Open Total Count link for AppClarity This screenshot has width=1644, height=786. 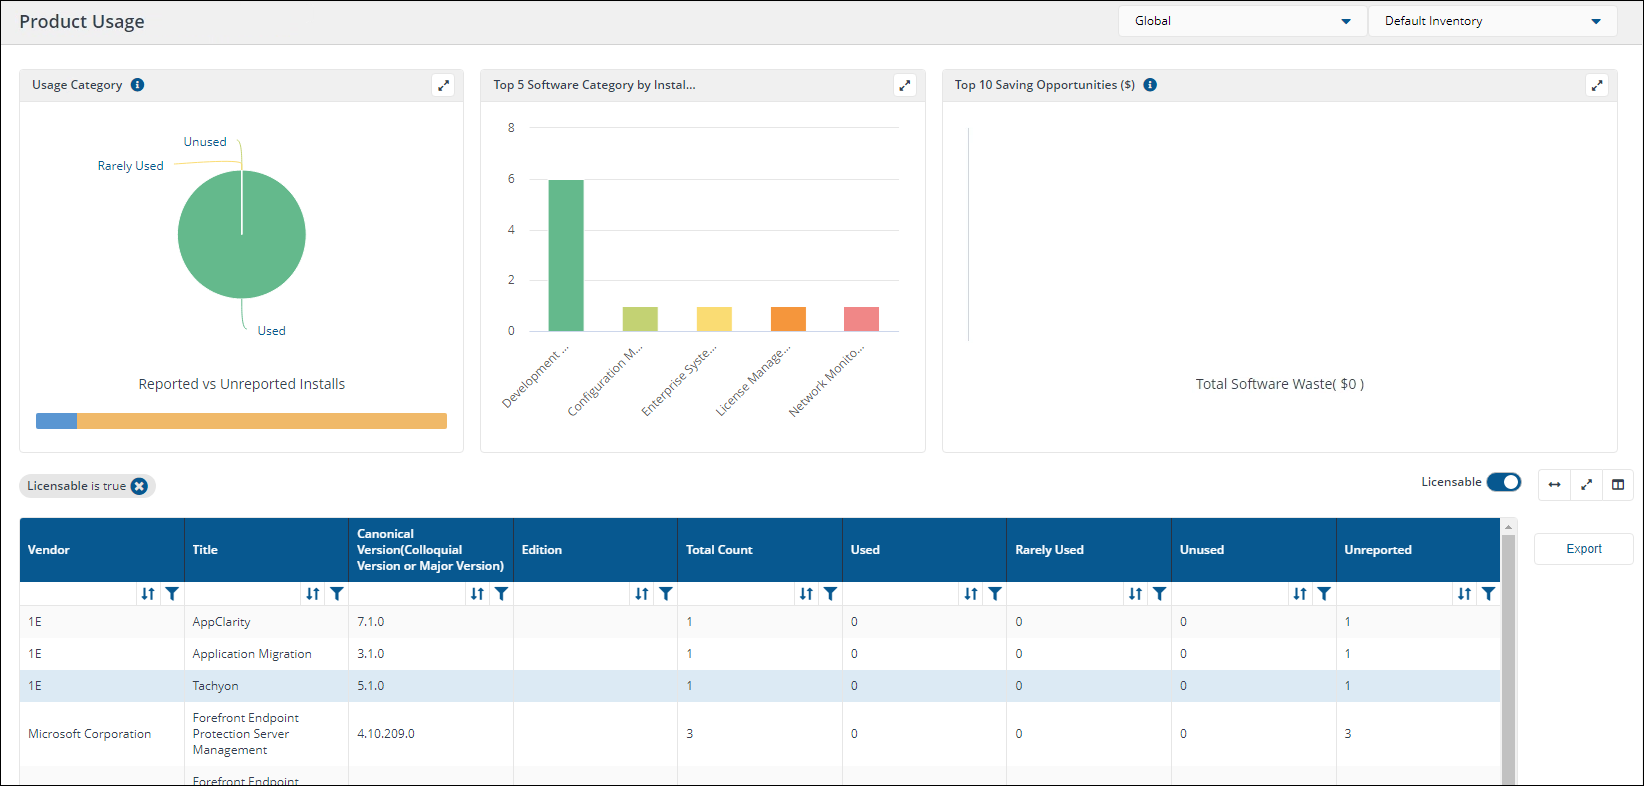click(690, 622)
